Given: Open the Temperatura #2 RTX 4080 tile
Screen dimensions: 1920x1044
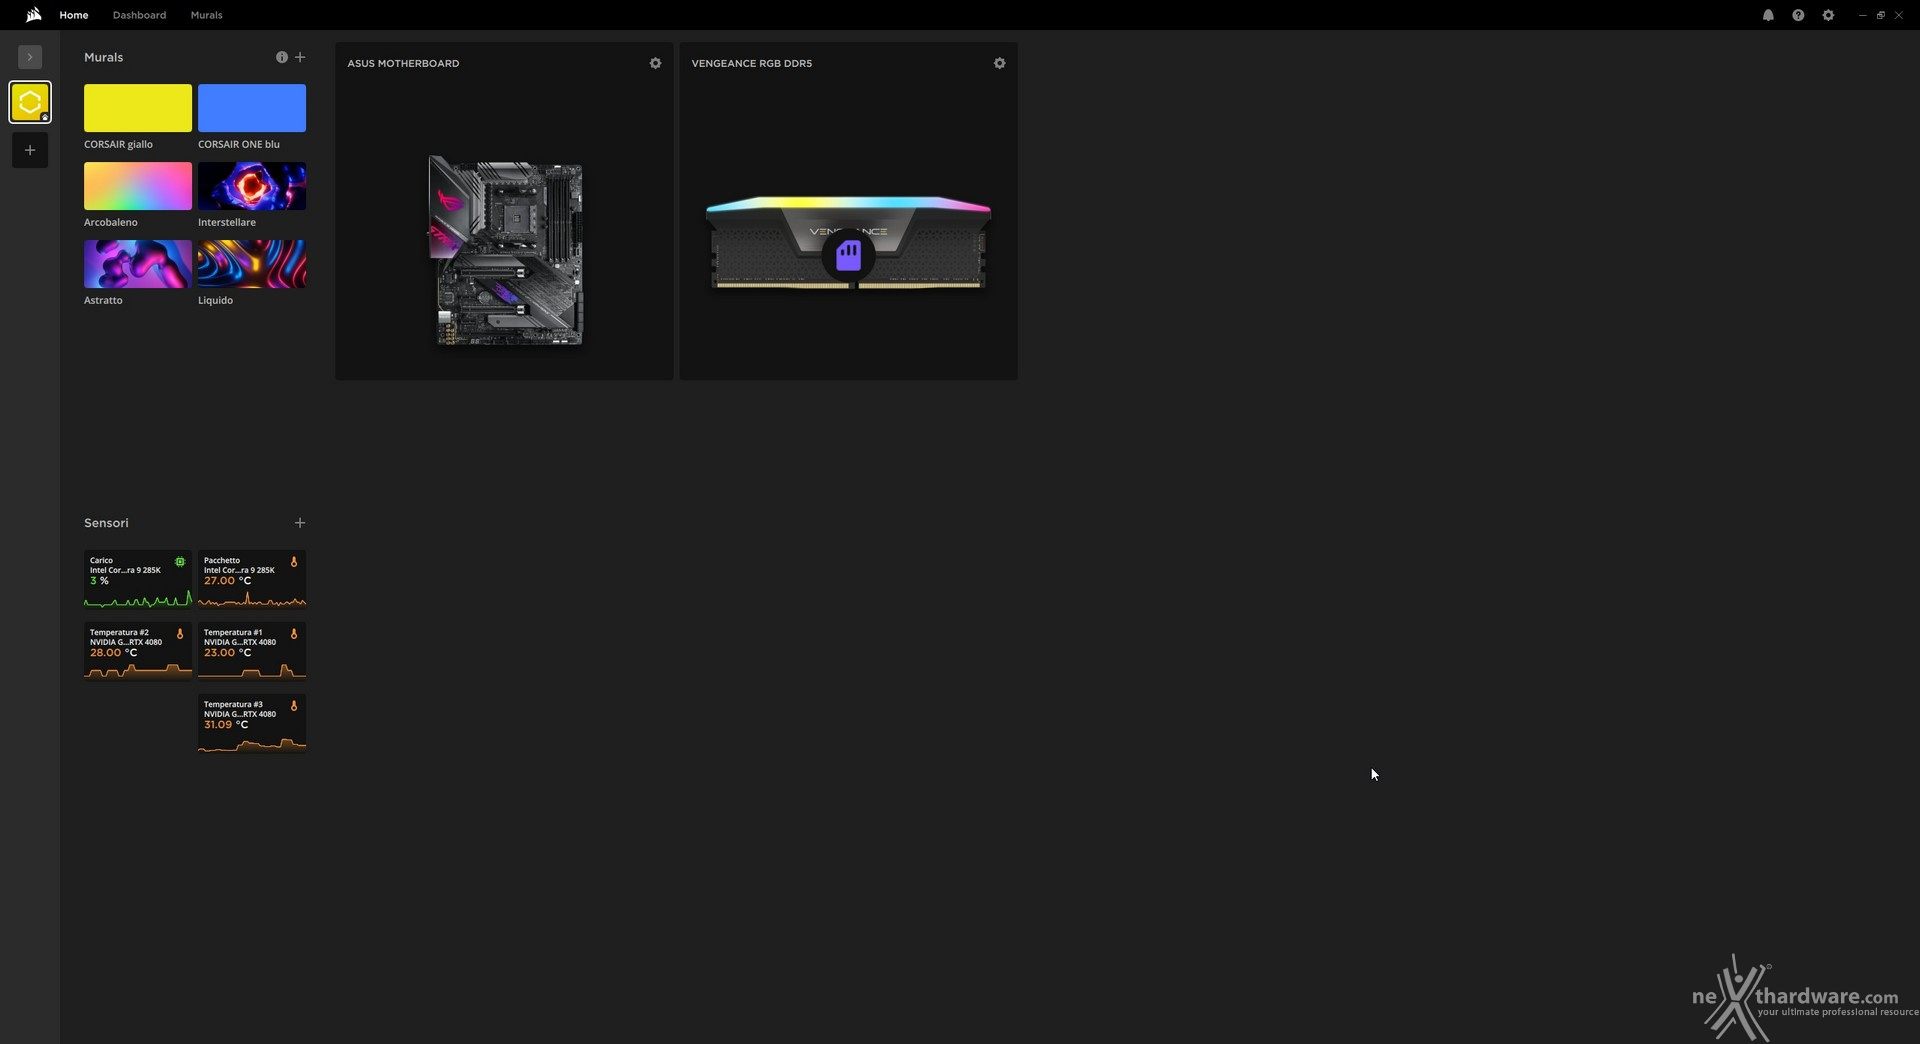Looking at the screenshot, I should (138, 651).
